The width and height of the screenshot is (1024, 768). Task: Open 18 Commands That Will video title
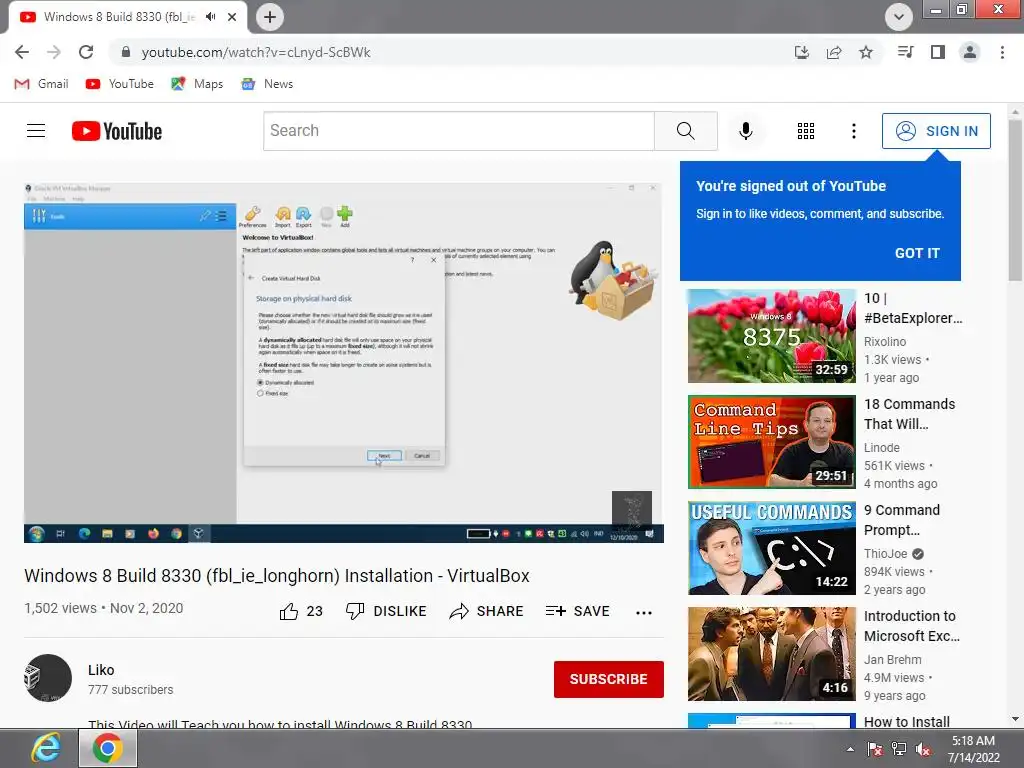pyautogui.click(x=910, y=414)
